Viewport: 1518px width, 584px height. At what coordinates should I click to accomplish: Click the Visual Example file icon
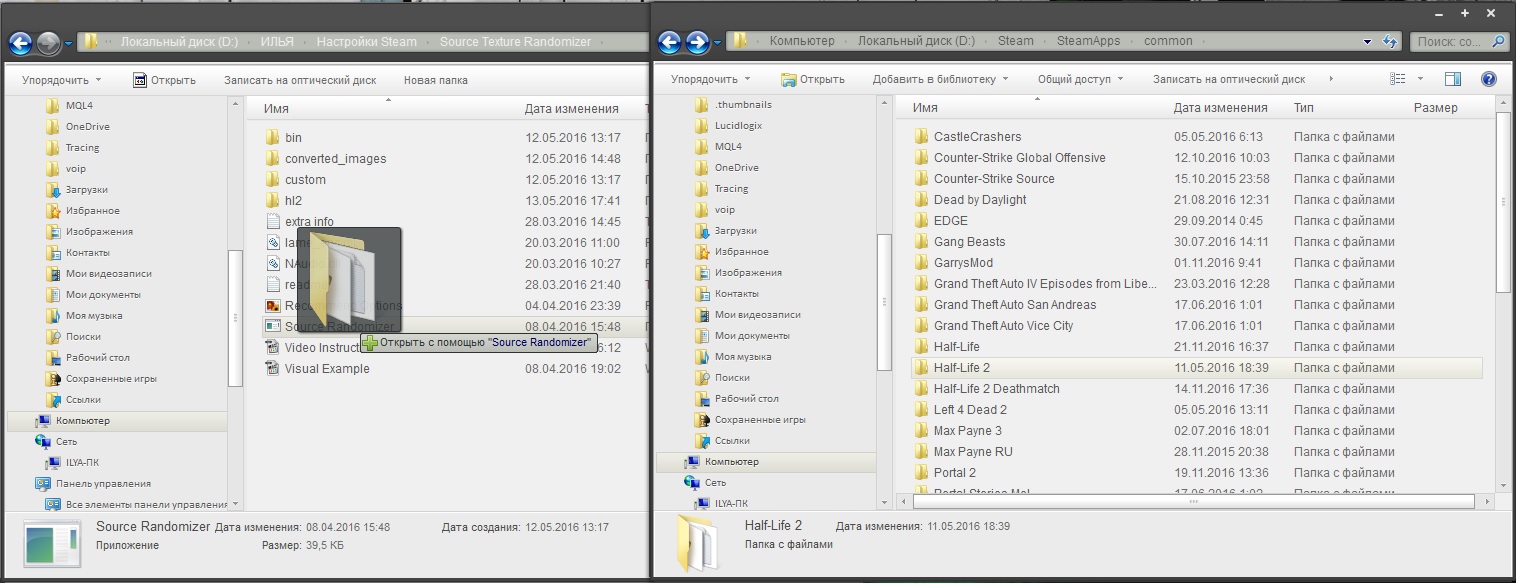click(x=272, y=369)
